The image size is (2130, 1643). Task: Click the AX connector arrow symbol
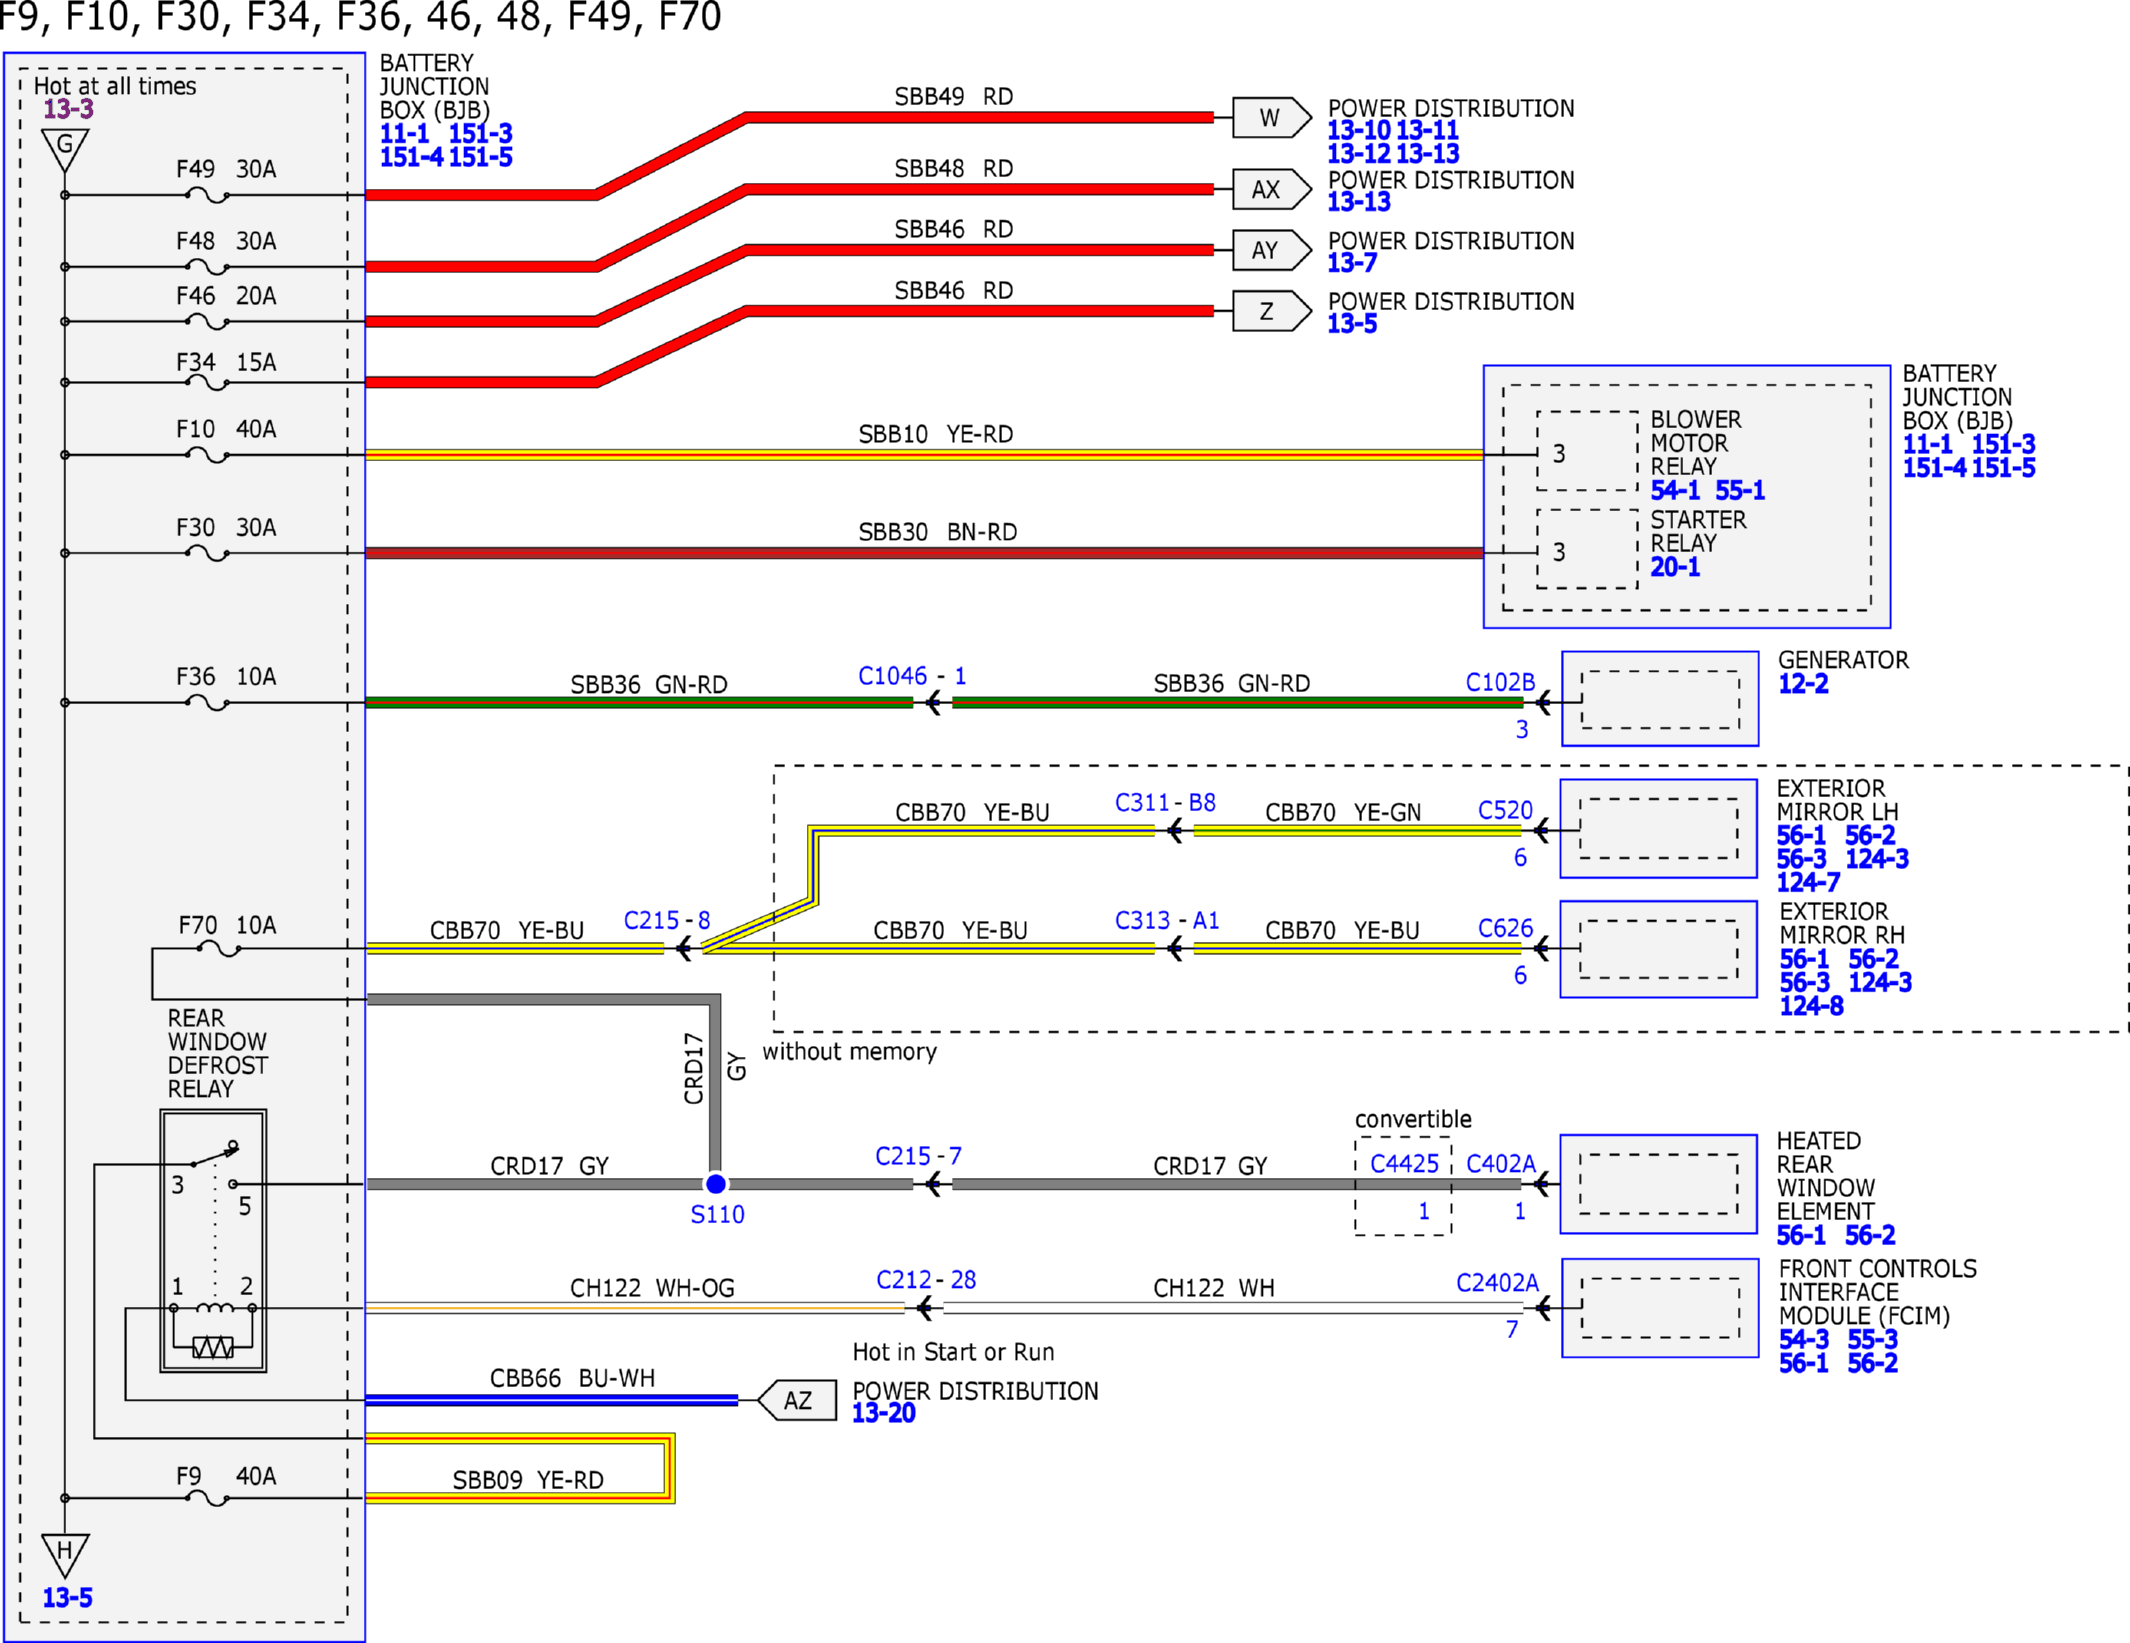[1271, 189]
